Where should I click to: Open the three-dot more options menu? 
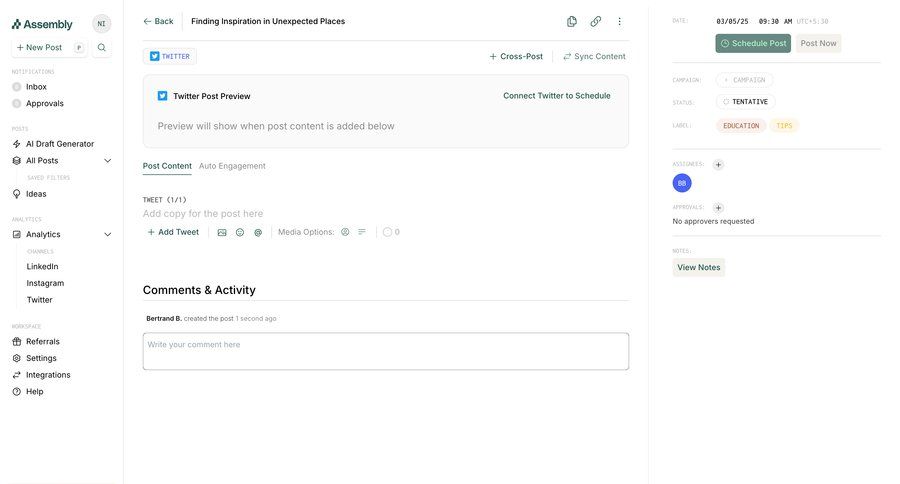click(619, 21)
